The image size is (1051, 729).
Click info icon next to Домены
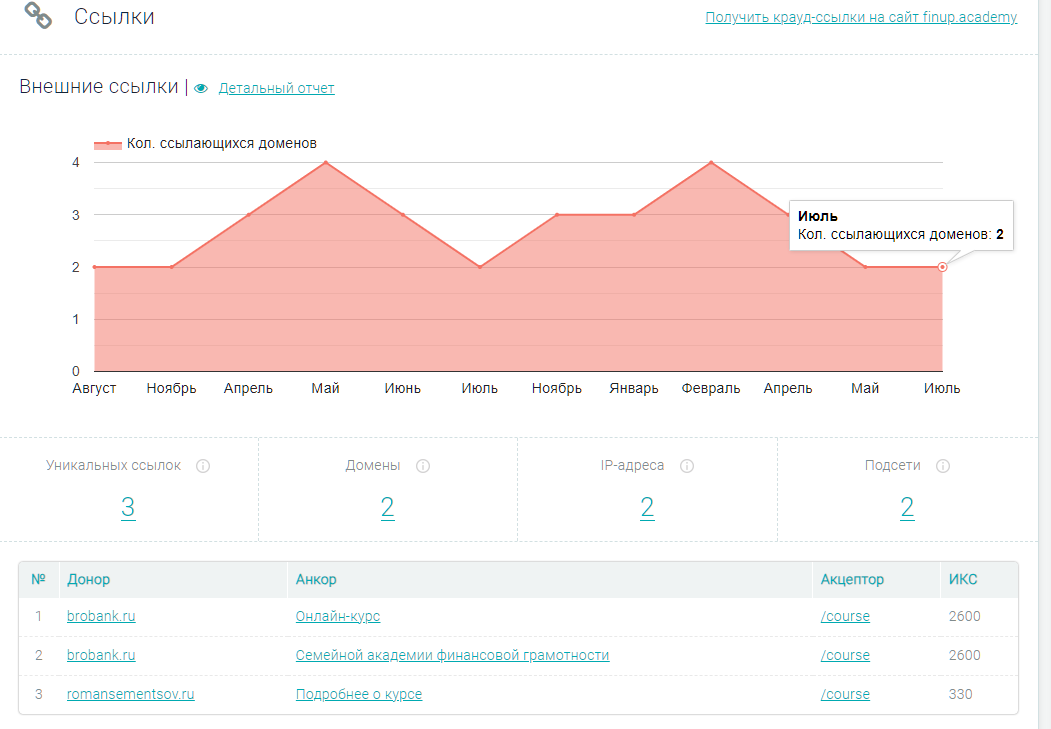pos(422,466)
